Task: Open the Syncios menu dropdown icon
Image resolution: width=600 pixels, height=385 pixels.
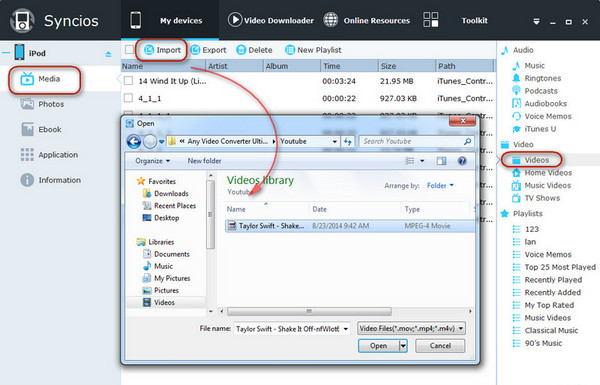Action: click(536, 22)
